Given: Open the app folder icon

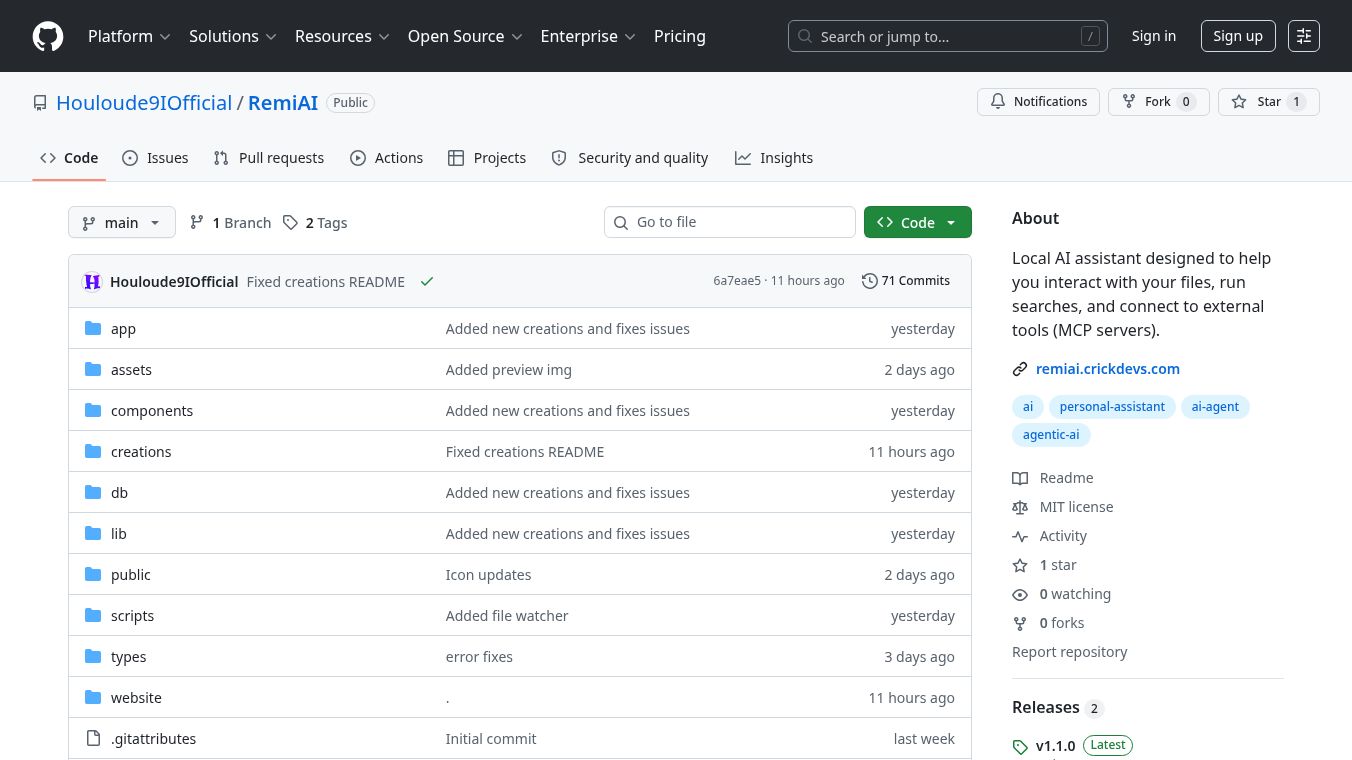Looking at the screenshot, I should coord(93,328).
